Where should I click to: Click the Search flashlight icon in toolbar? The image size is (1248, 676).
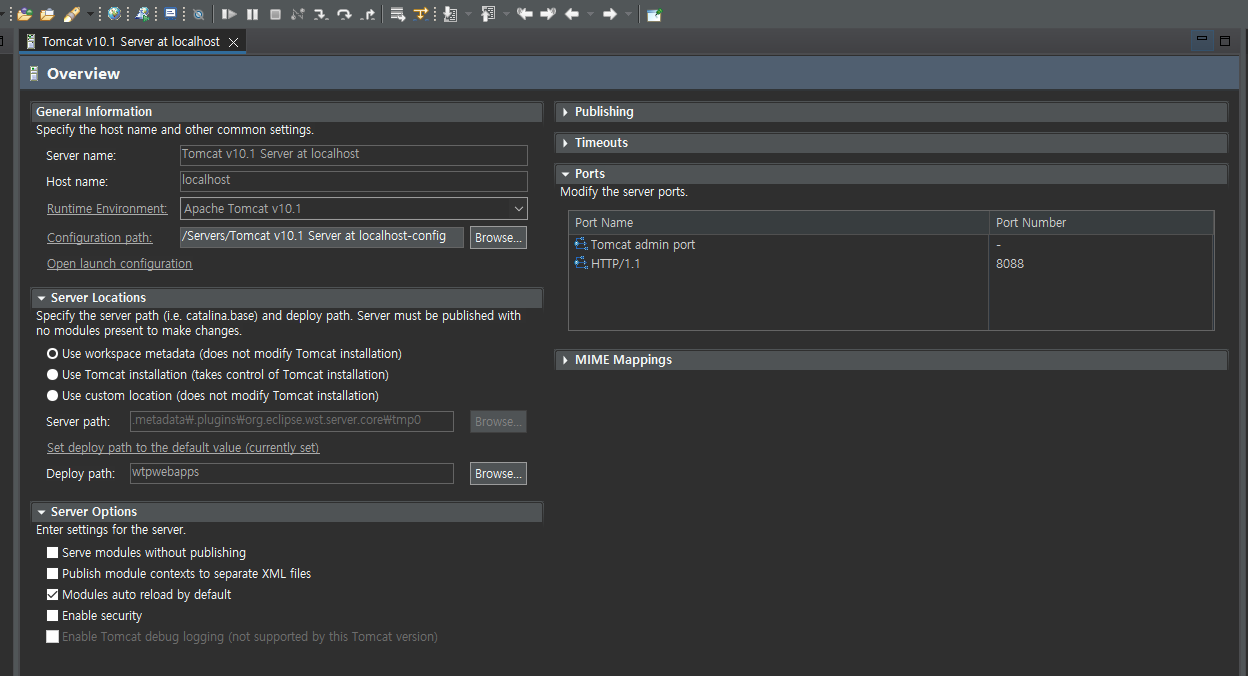[x=72, y=14]
